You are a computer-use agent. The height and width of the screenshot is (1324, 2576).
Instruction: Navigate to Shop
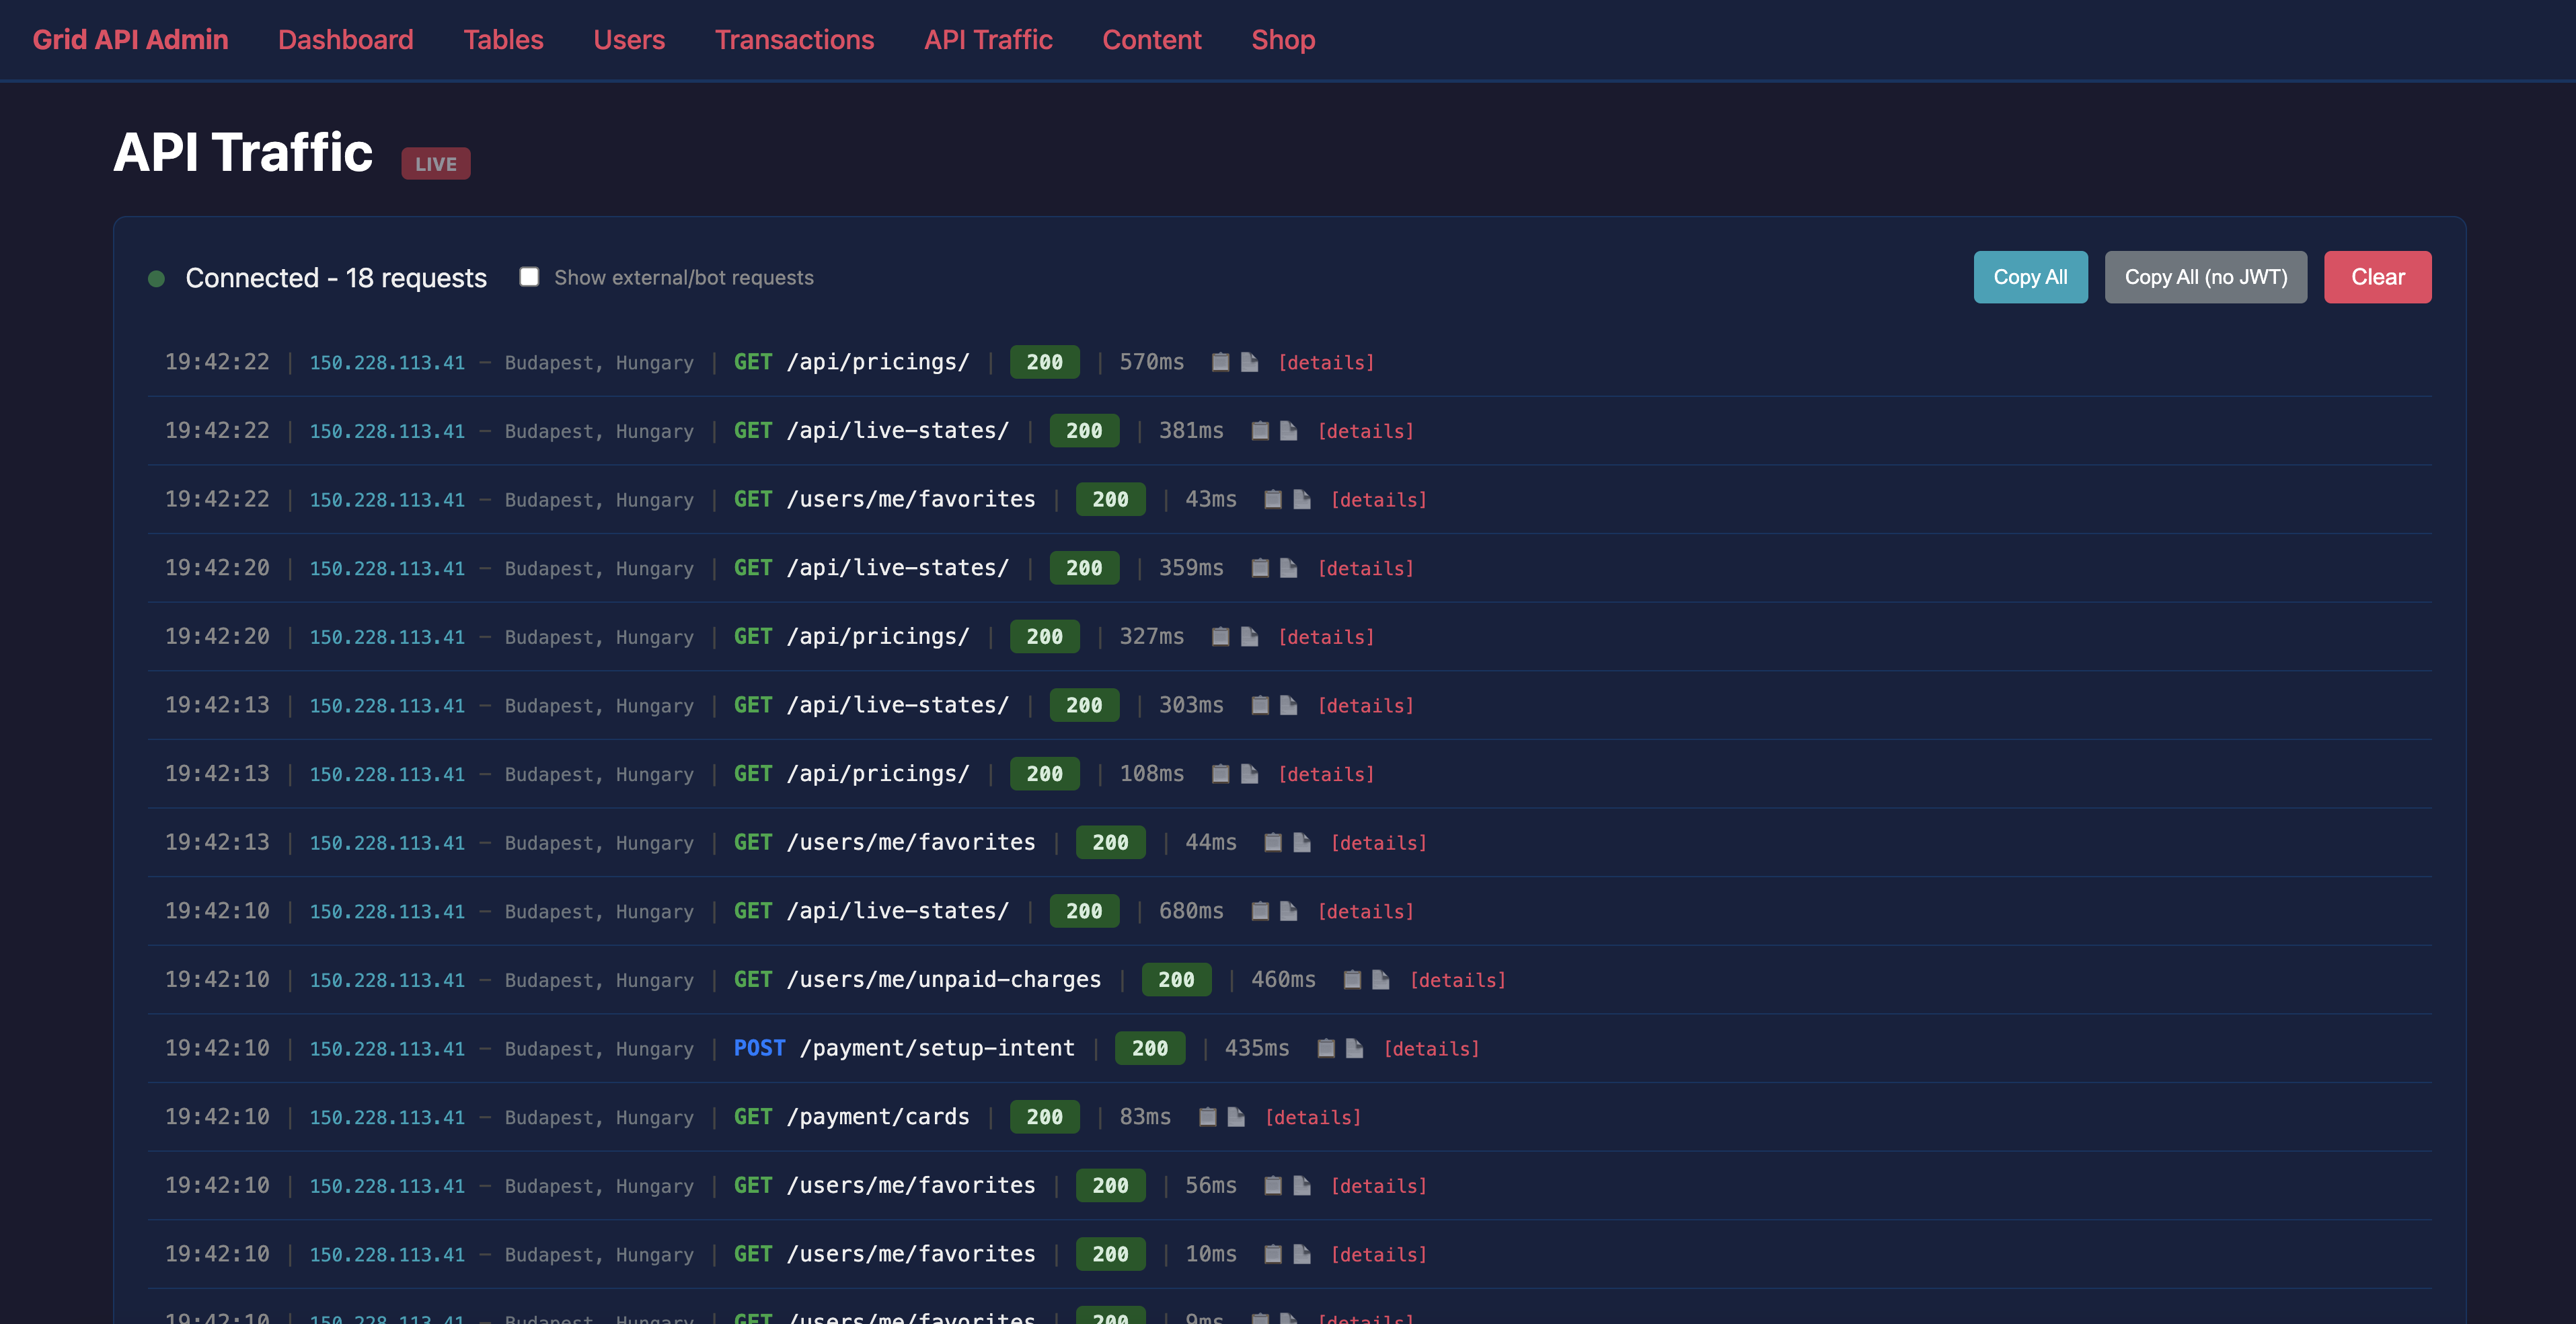(x=1283, y=40)
